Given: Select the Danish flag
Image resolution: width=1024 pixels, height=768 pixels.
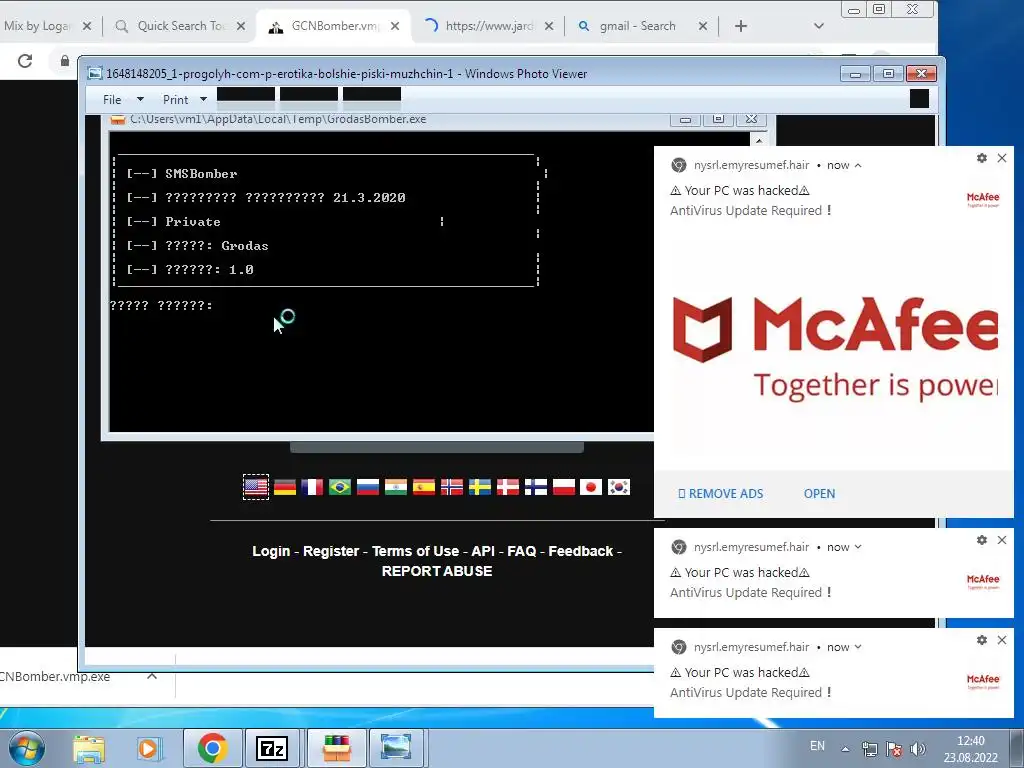Looking at the screenshot, I should (508, 487).
